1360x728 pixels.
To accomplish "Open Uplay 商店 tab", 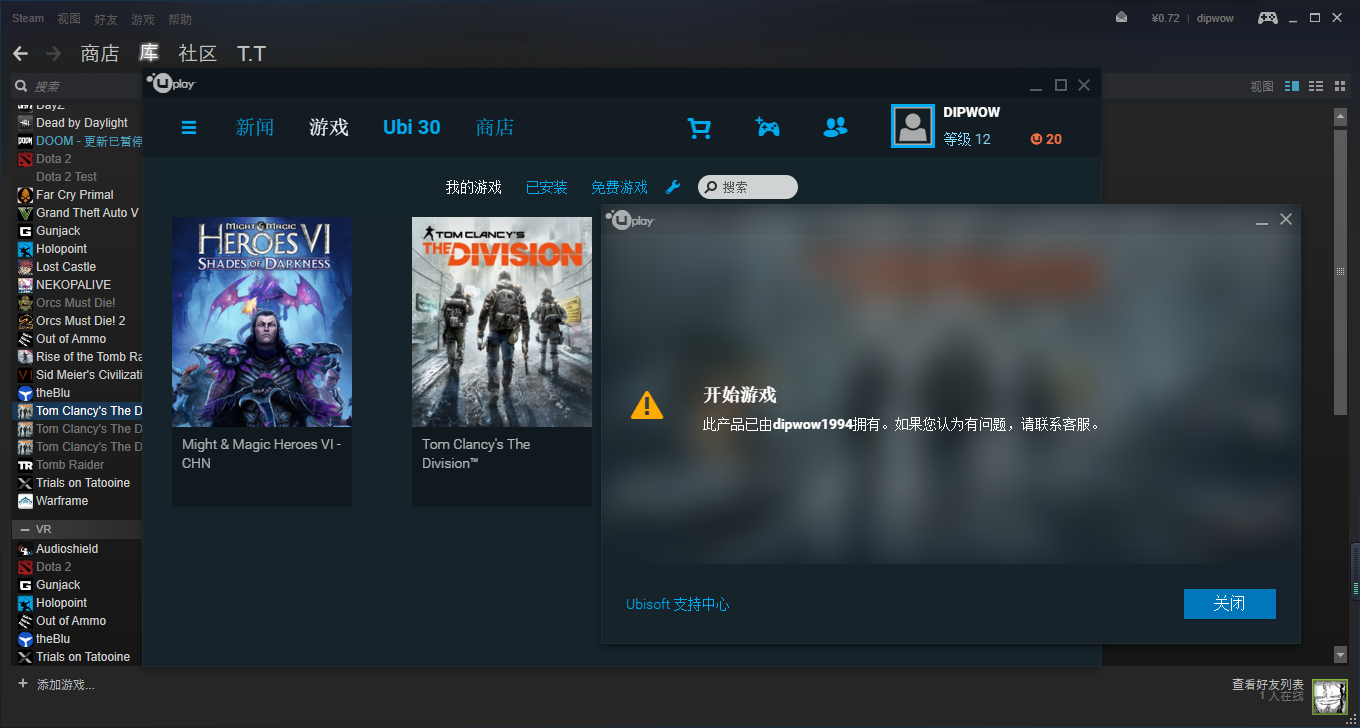I will pos(495,127).
